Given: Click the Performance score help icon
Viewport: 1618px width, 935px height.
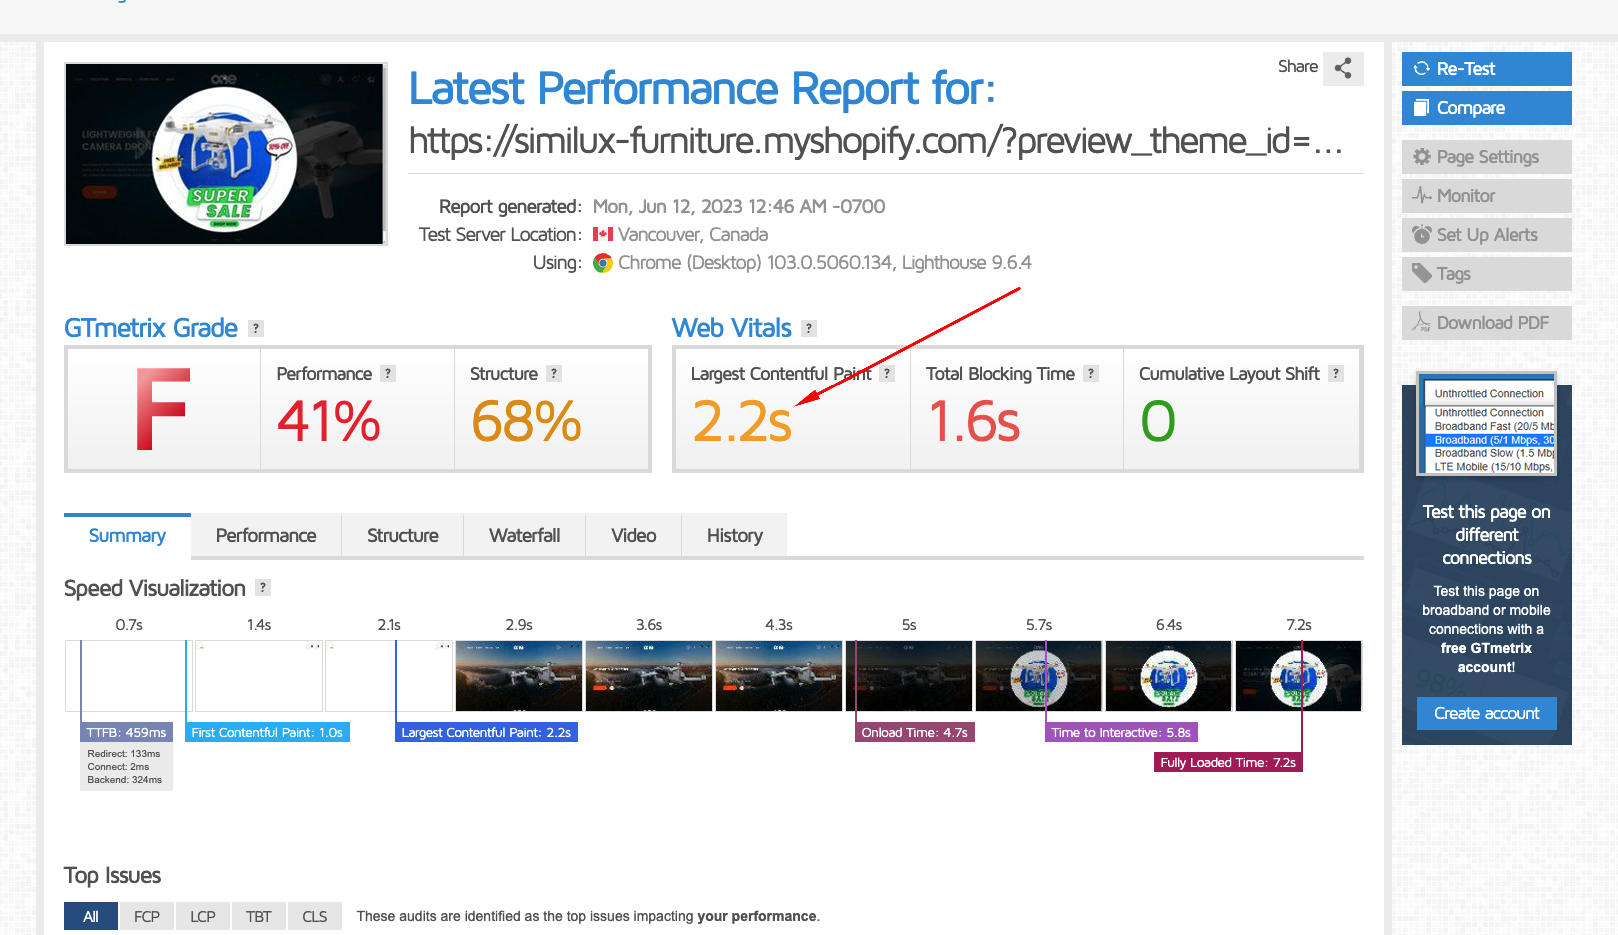Looking at the screenshot, I should (x=388, y=373).
